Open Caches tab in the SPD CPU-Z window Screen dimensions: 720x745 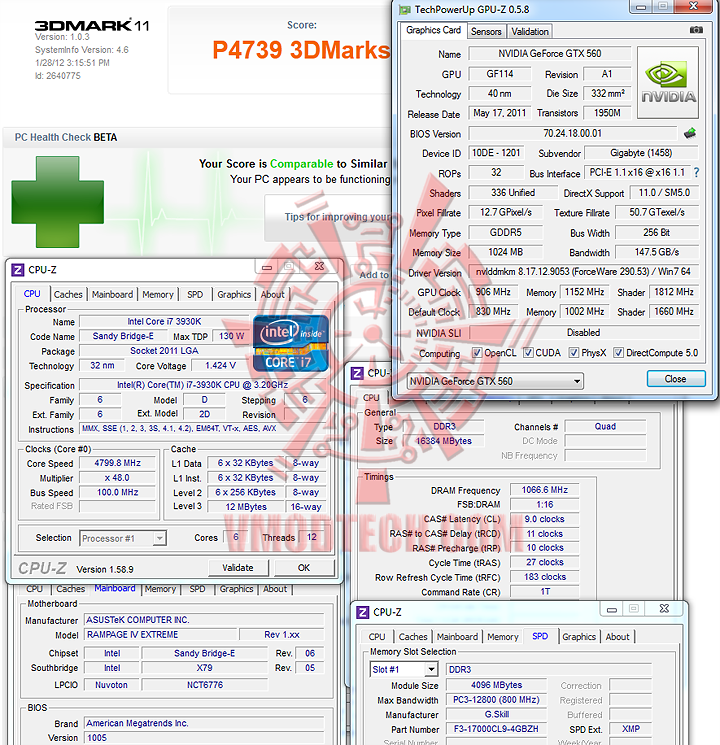point(413,637)
